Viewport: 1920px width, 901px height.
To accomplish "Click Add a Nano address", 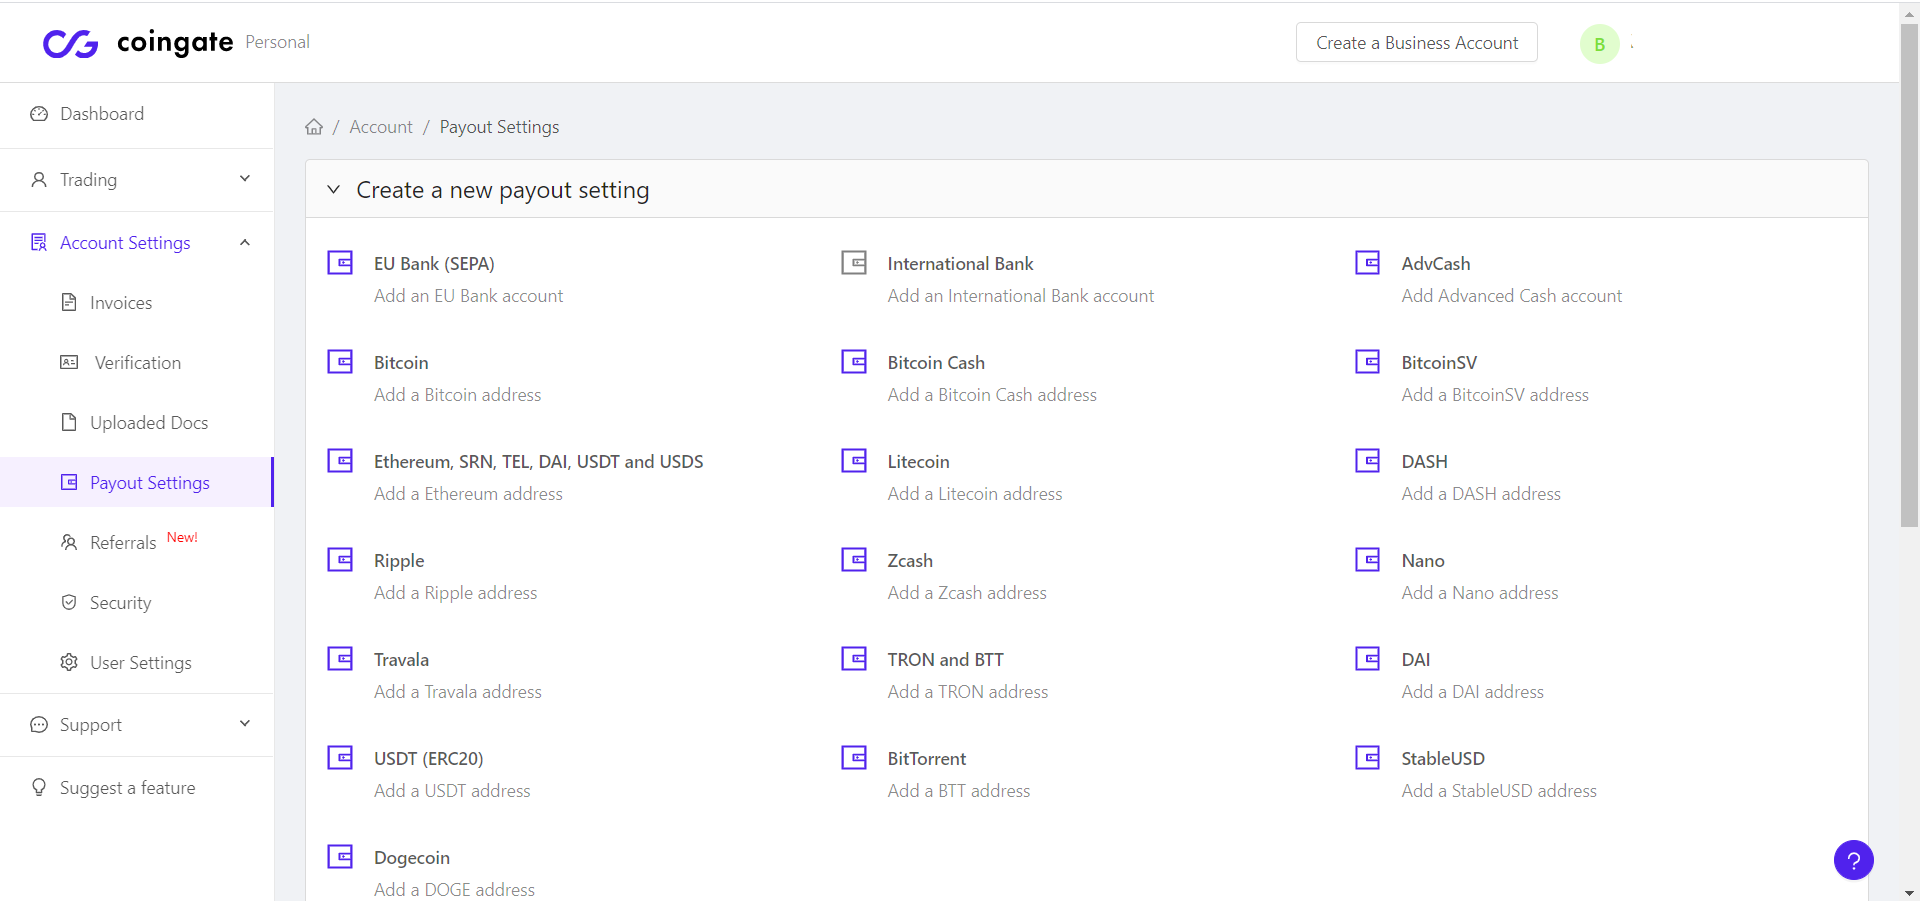I will (1480, 593).
